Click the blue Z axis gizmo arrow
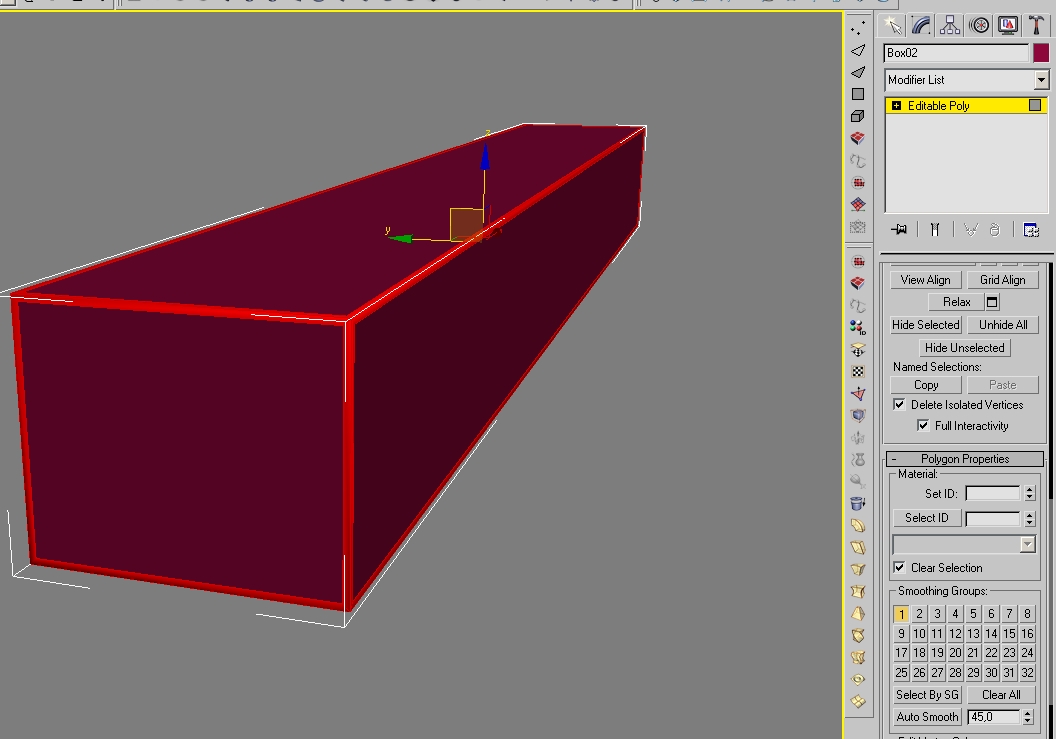This screenshot has height=739, width=1056. tap(485, 156)
